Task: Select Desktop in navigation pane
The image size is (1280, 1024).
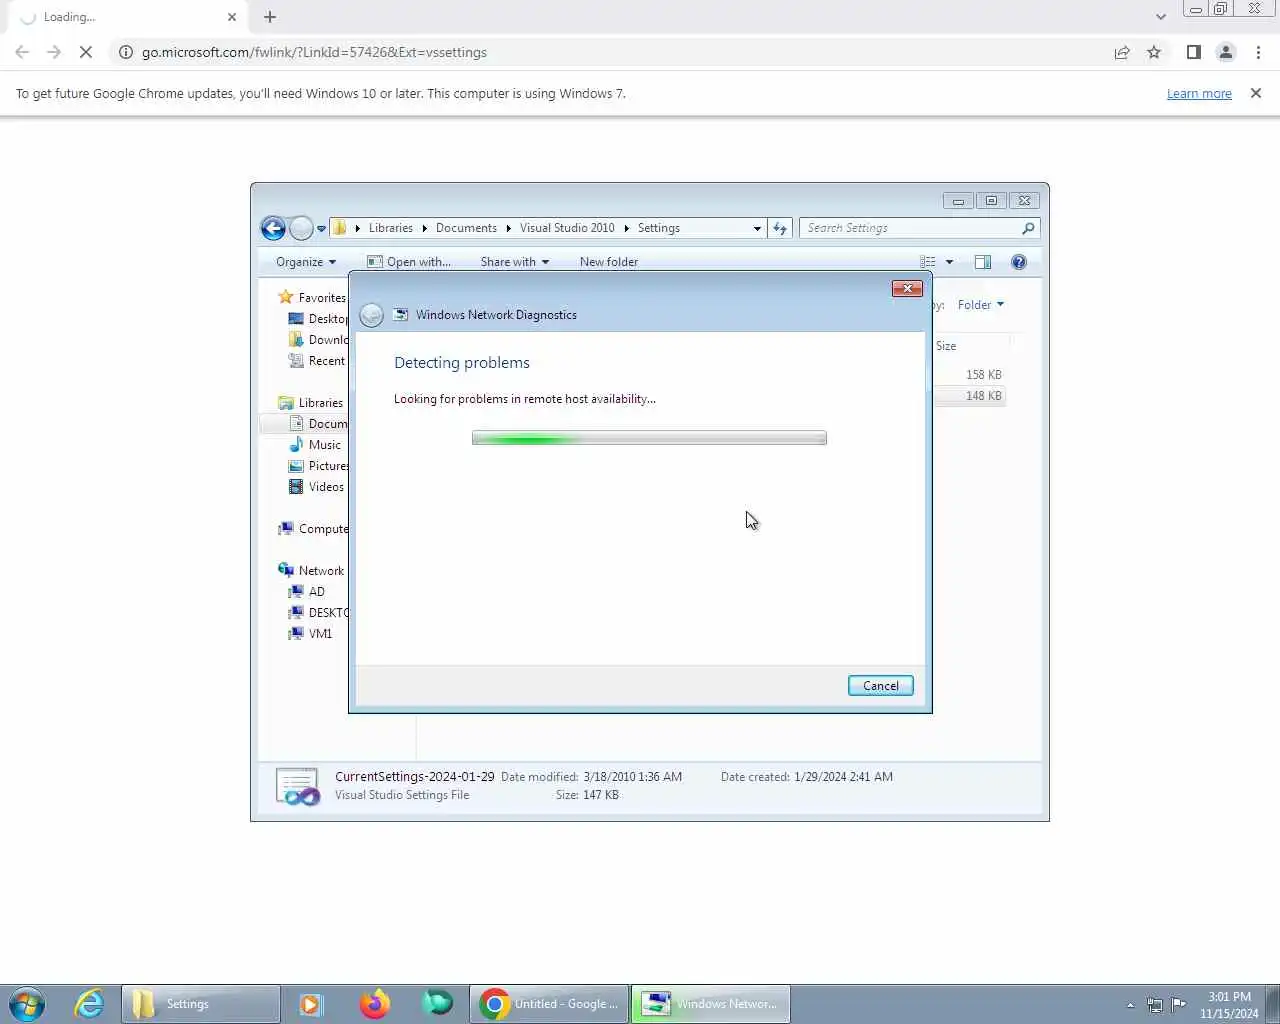Action: pos(318,319)
